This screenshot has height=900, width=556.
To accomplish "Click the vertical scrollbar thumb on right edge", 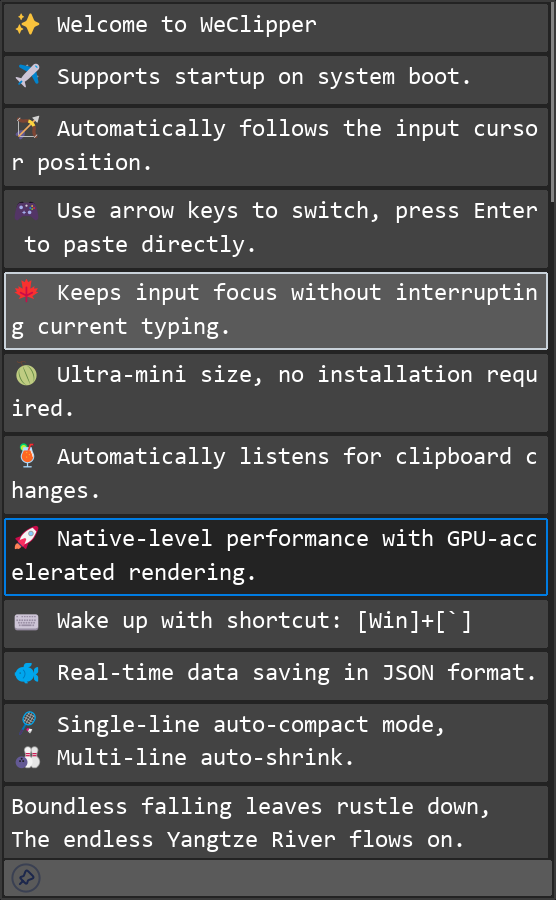I will [x=553, y=103].
